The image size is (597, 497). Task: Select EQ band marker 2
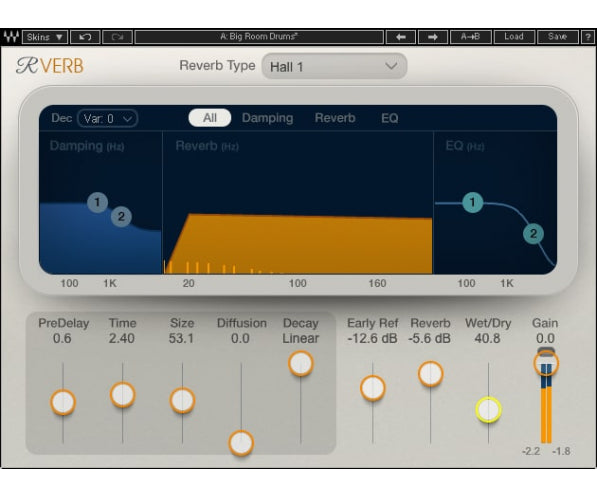tap(533, 233)
